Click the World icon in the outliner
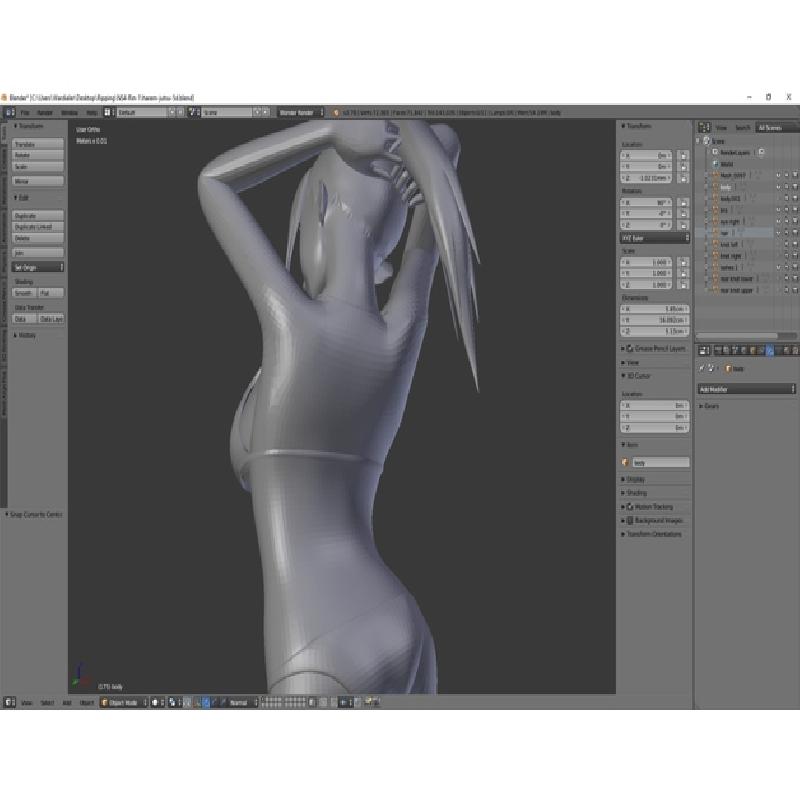 [x=715, y=164]
